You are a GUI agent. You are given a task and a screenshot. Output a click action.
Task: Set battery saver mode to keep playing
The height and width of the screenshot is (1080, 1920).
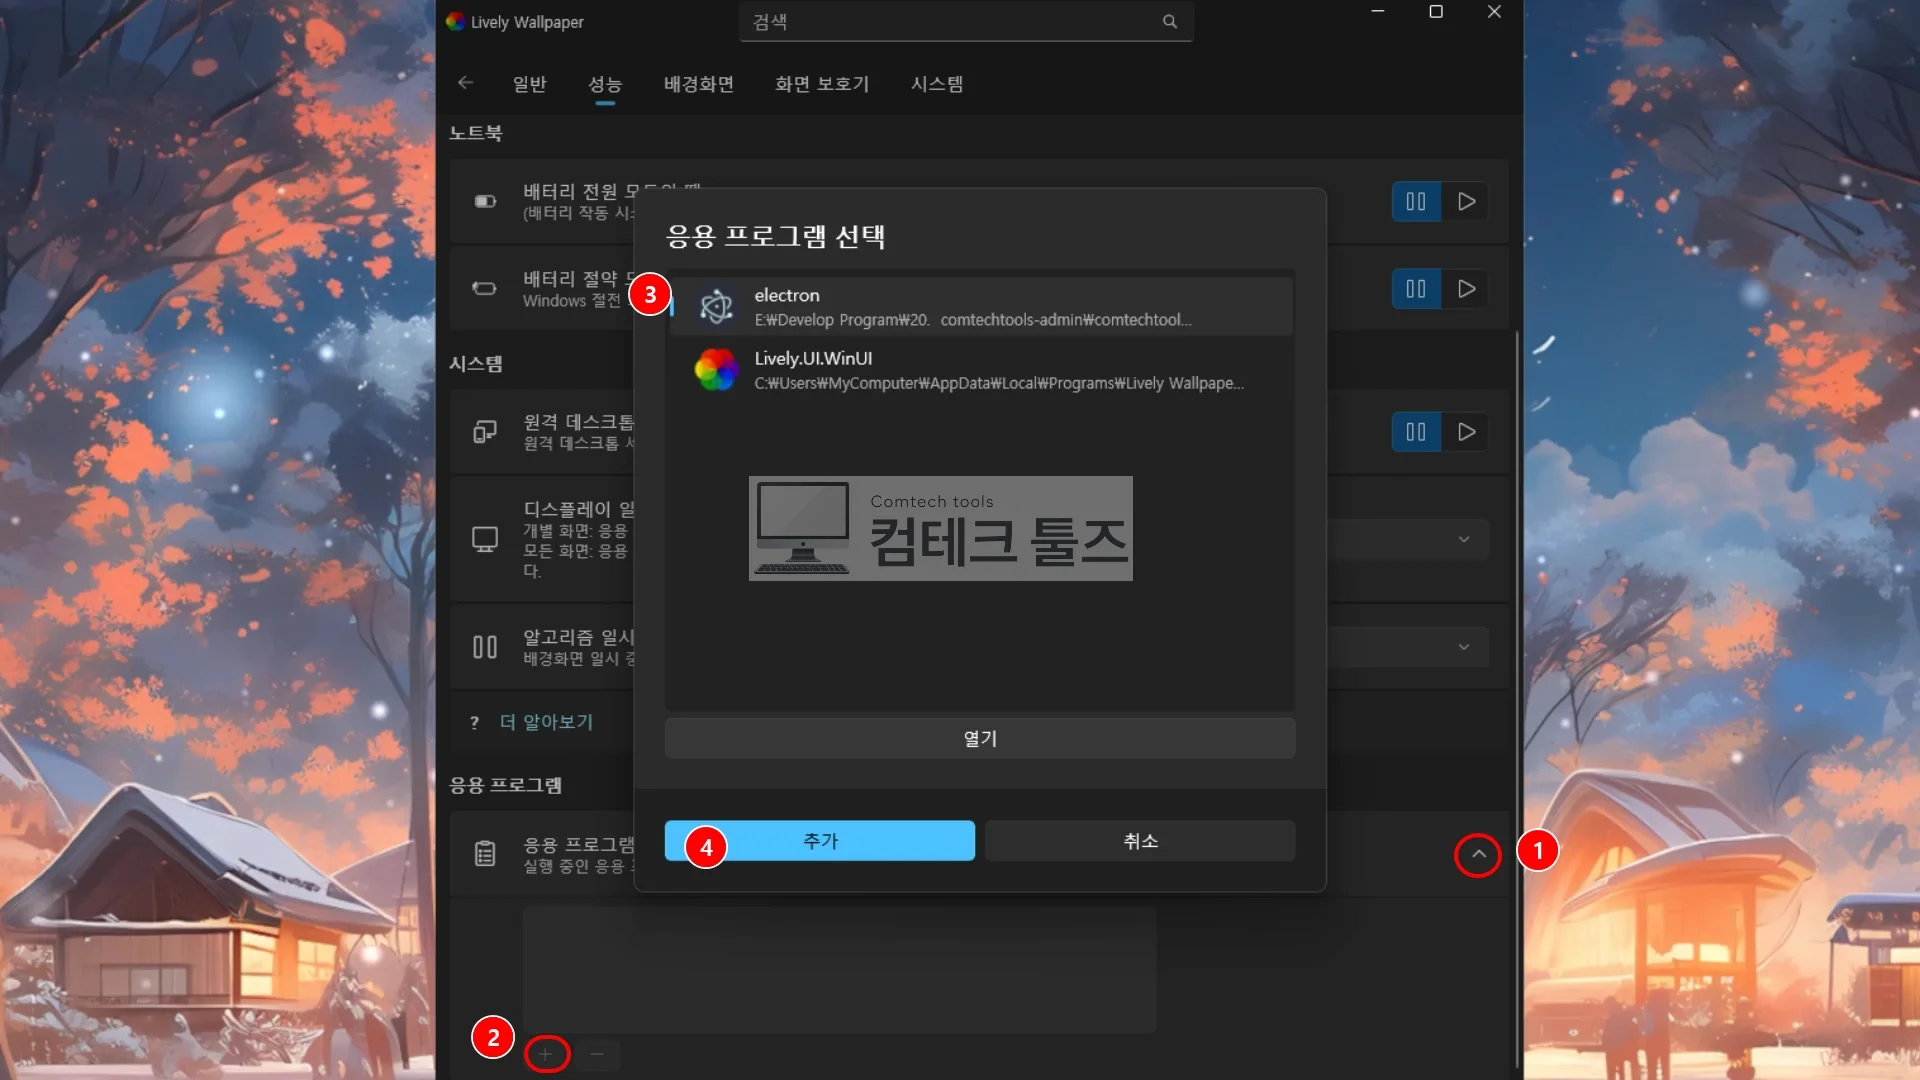[x=1466, y=289]
